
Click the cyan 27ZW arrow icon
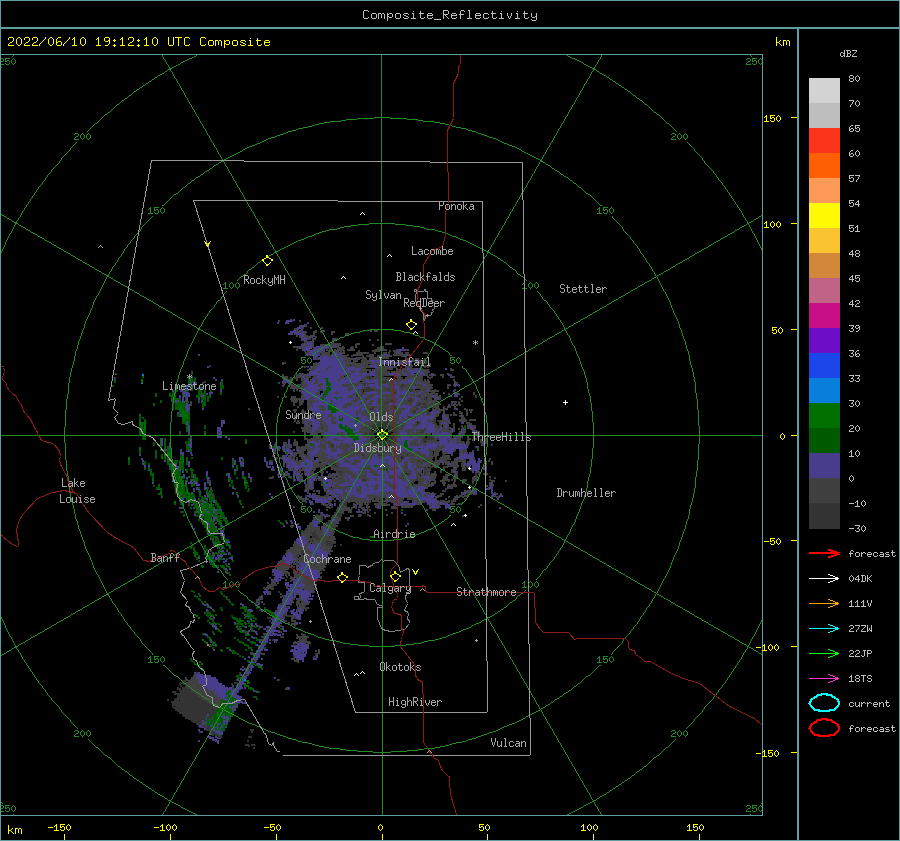pyautogui.click(x=824, y=629)
